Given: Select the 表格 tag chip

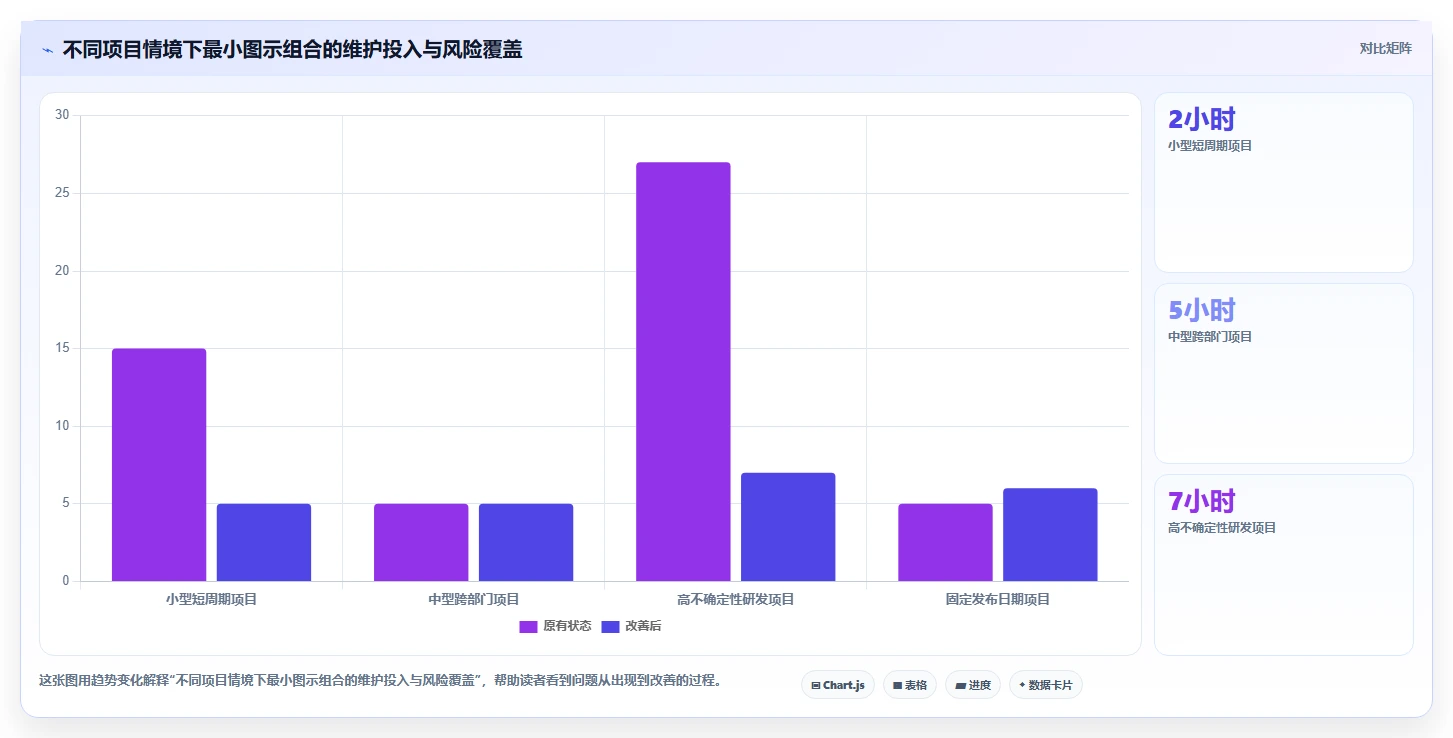Looking at the screenshot, I should [x=910, y=685].
